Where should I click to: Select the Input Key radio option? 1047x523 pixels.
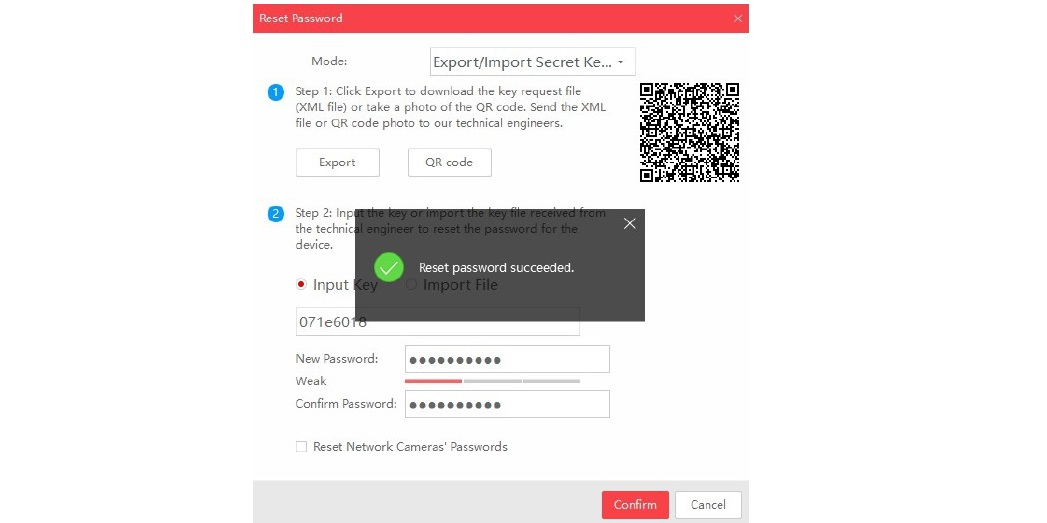[301, 285]
